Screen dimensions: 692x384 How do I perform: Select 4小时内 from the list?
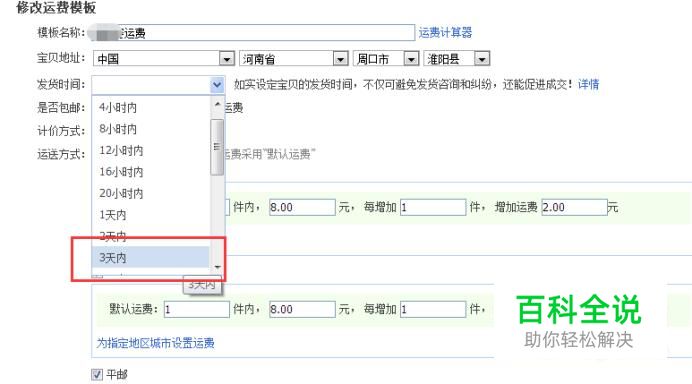point(150,107)
